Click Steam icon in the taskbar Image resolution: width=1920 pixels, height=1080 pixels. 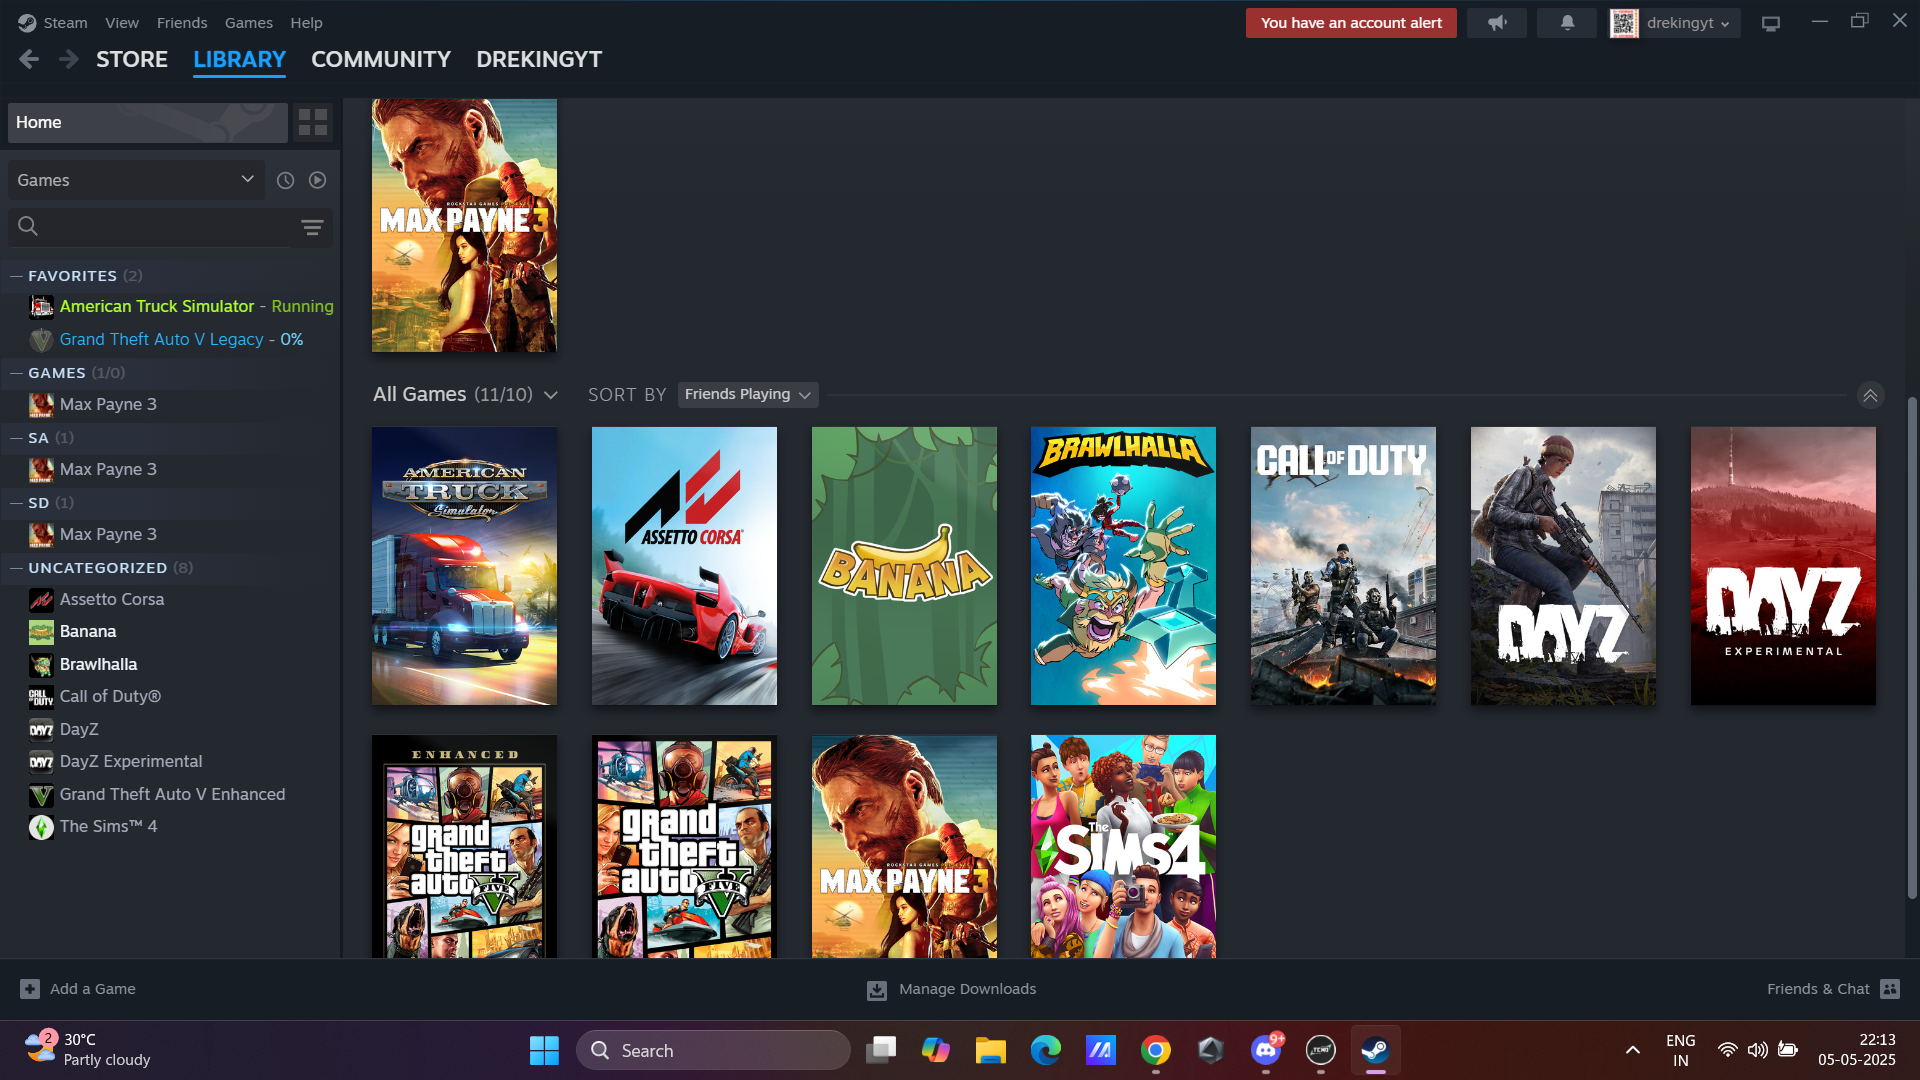[1375, 1051]
